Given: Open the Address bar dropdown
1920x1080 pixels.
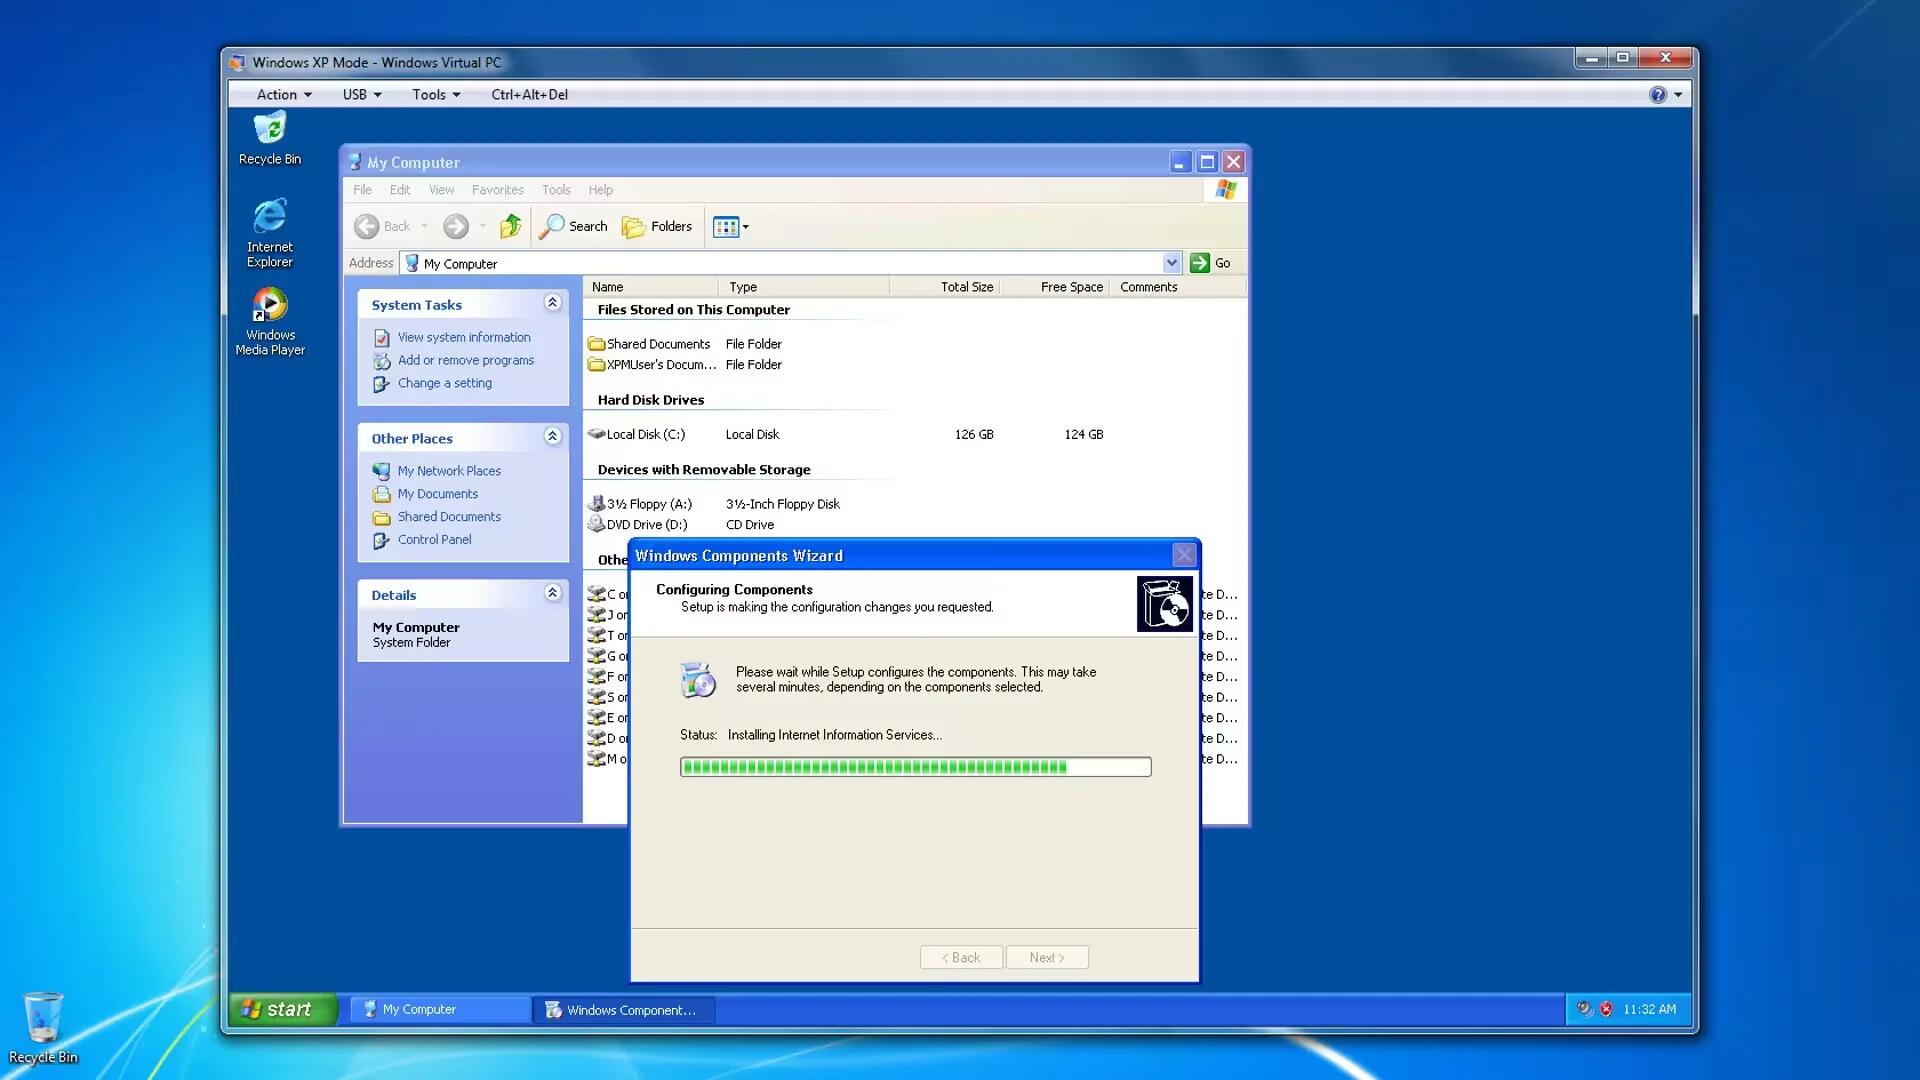Looking at the screenshot, I should [1171, 263].
